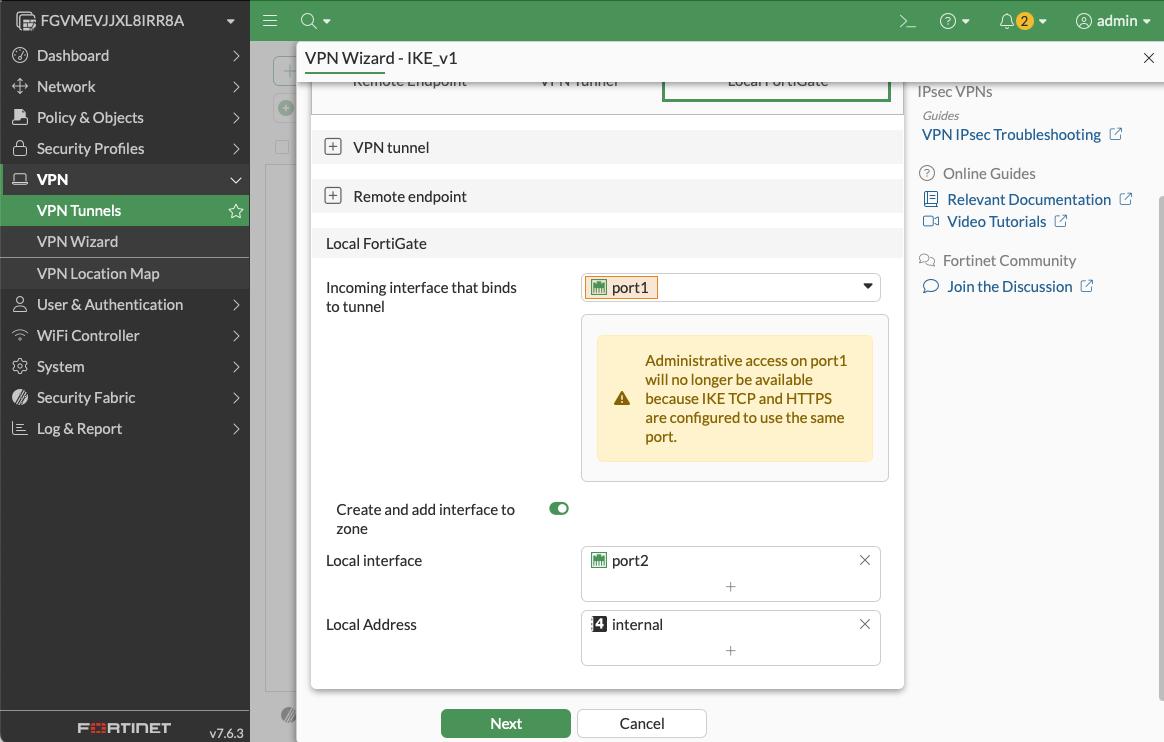Open the search magnifier in top bar
The width and height of the screenshot is (1164, 742).
[315, 21]
